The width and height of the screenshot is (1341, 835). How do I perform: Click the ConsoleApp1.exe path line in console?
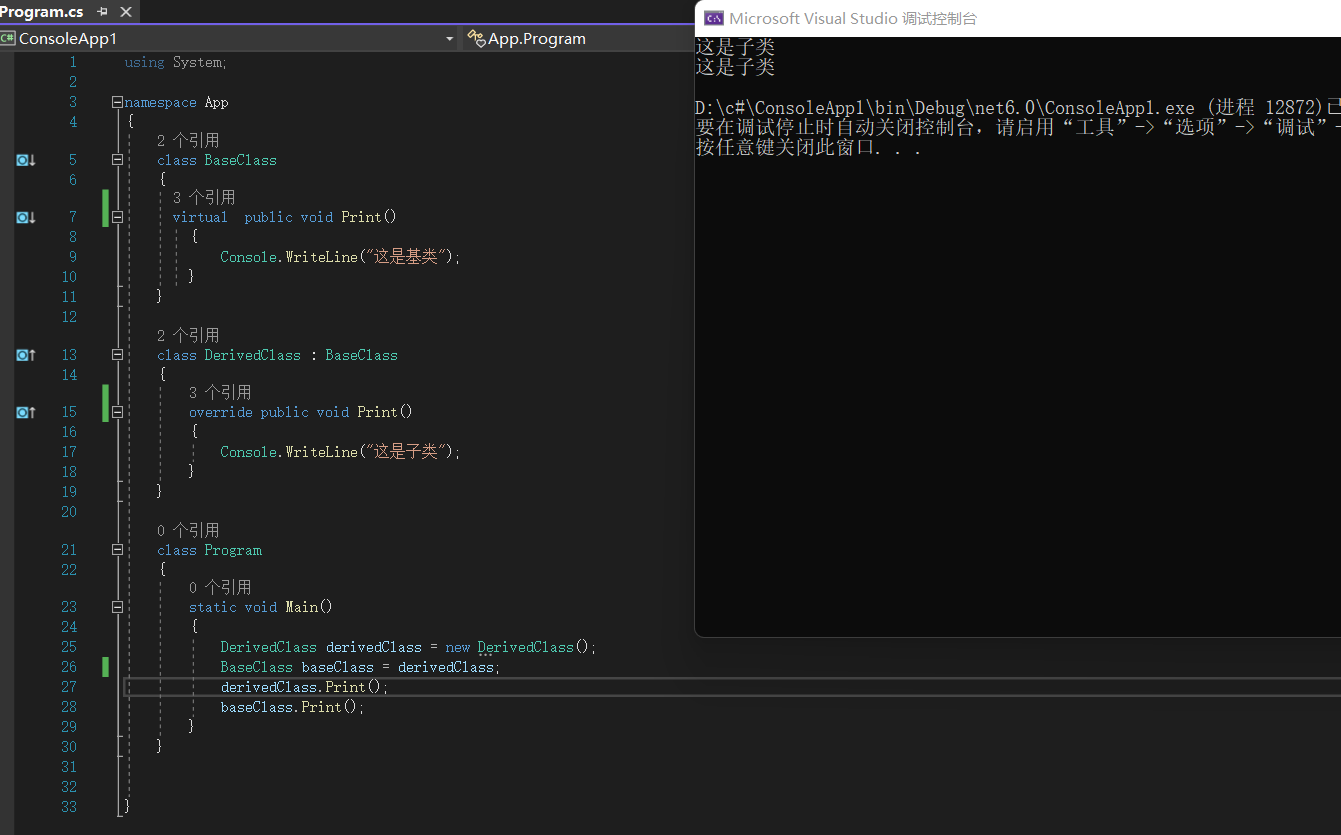(1017, 108)
